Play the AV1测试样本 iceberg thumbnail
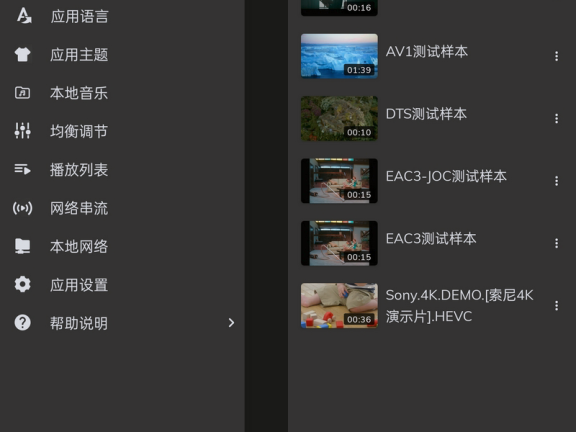 (339, 56)
